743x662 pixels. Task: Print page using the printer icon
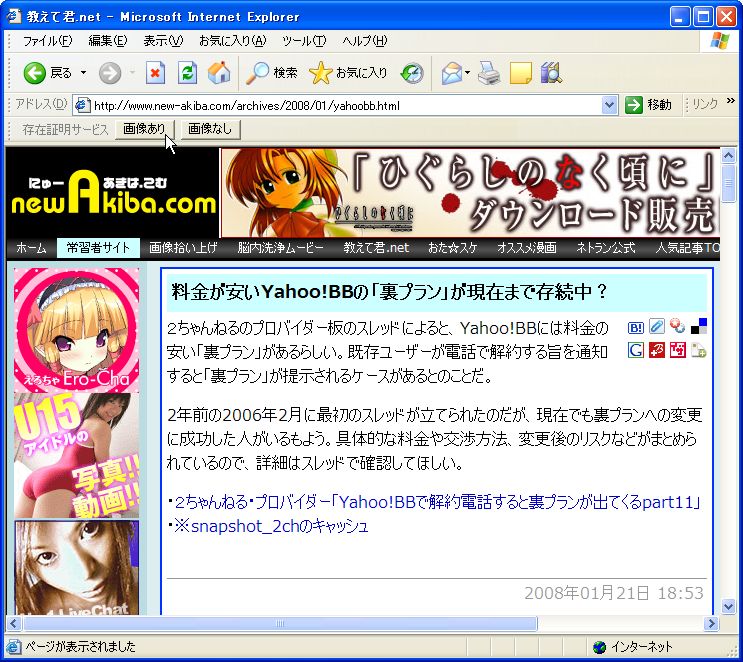pos(489,73)
